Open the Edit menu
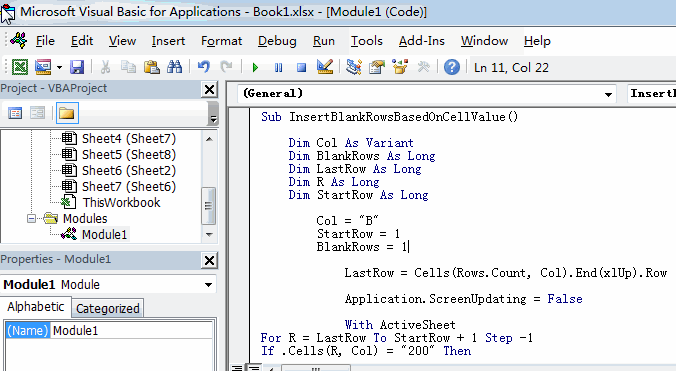This screenshot has width=676, height=371. point(82,41)
